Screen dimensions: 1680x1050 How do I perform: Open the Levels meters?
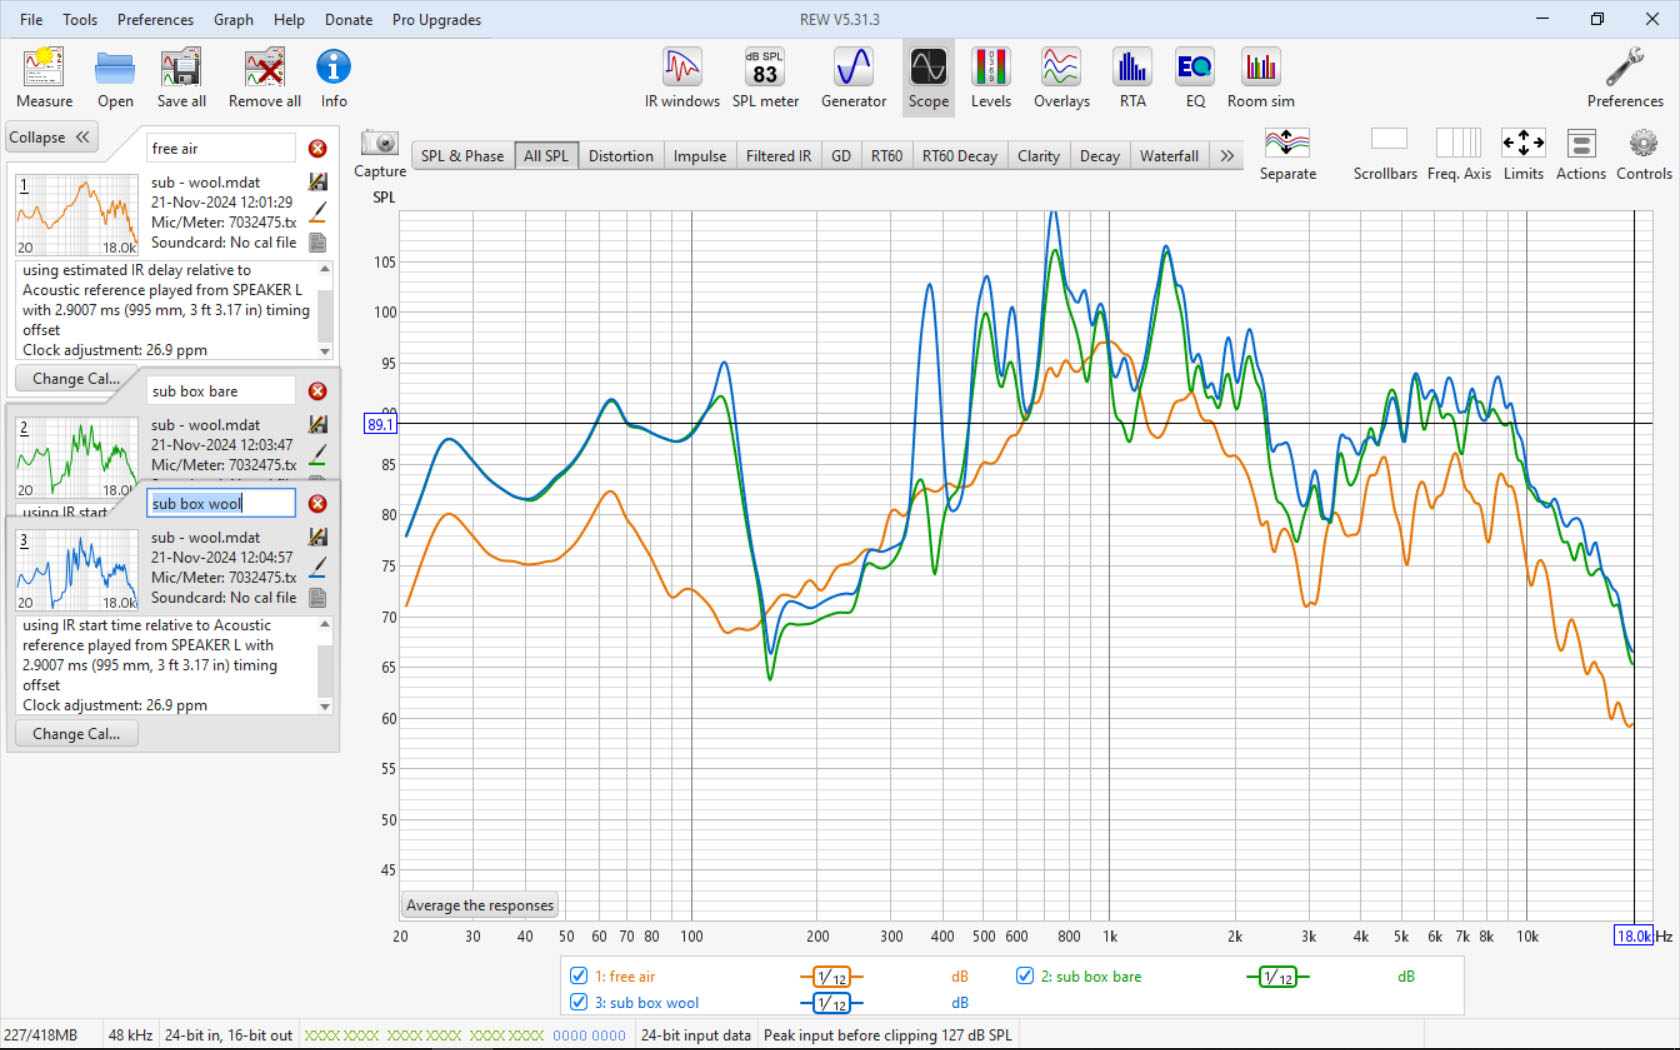(990, 78)
